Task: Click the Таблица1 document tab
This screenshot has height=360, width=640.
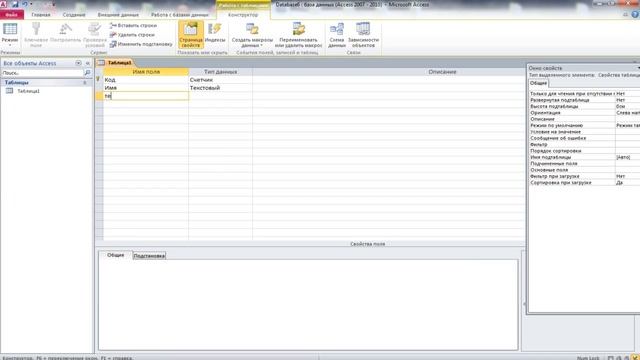Action: [116, 62]
